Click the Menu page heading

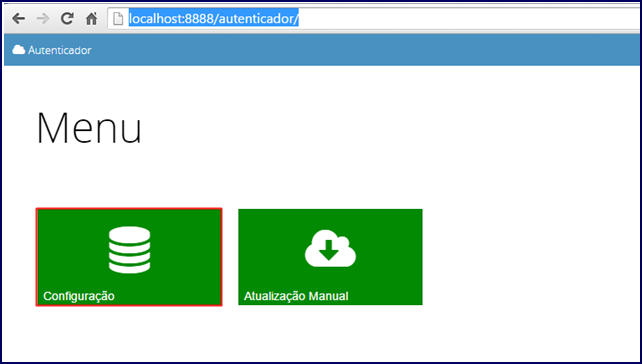click(89, 128)
